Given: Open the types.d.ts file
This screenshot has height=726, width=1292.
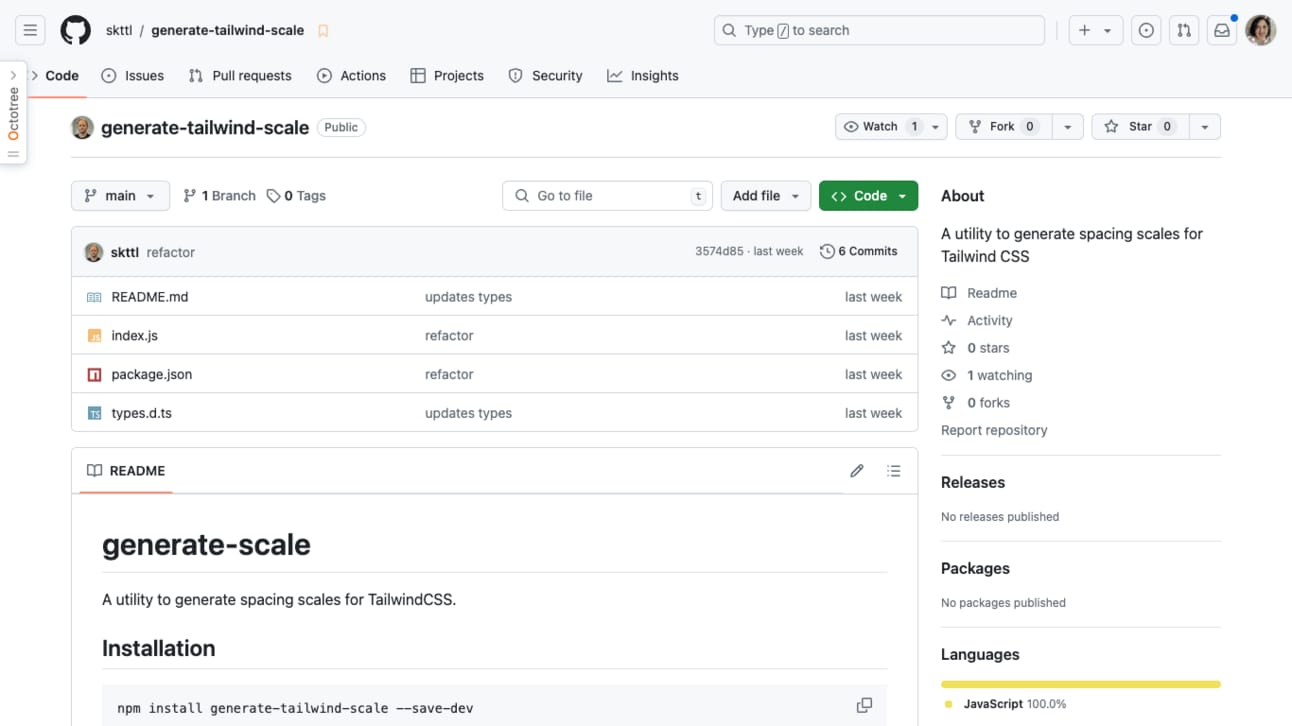Looking at the screenshot, I should (141, 413).
